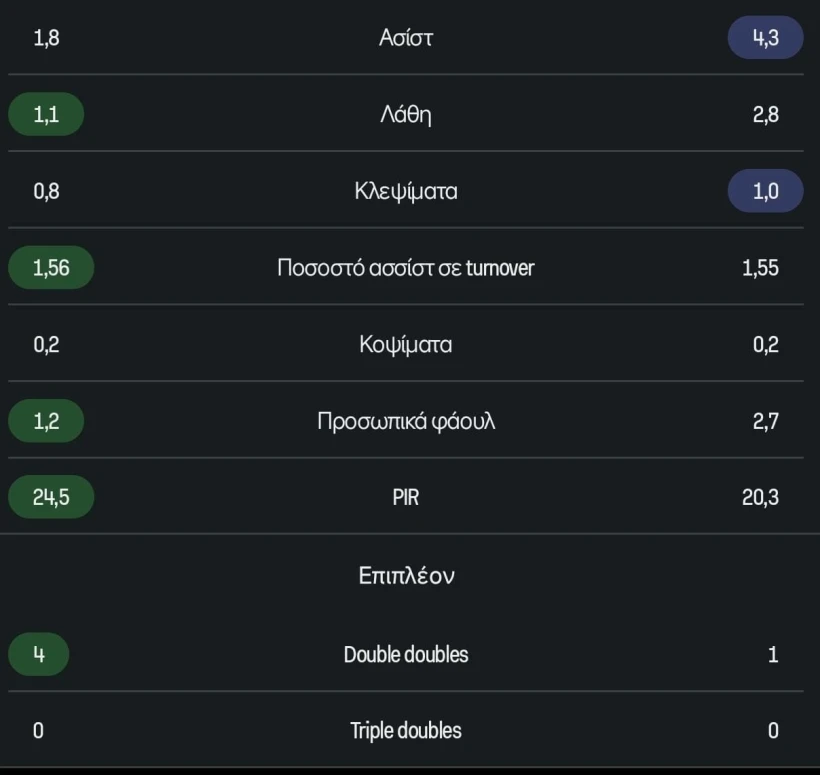820x775 pixels.
Task: Click the green 1,56 turnover ratio badge
Action: (50, 268)
